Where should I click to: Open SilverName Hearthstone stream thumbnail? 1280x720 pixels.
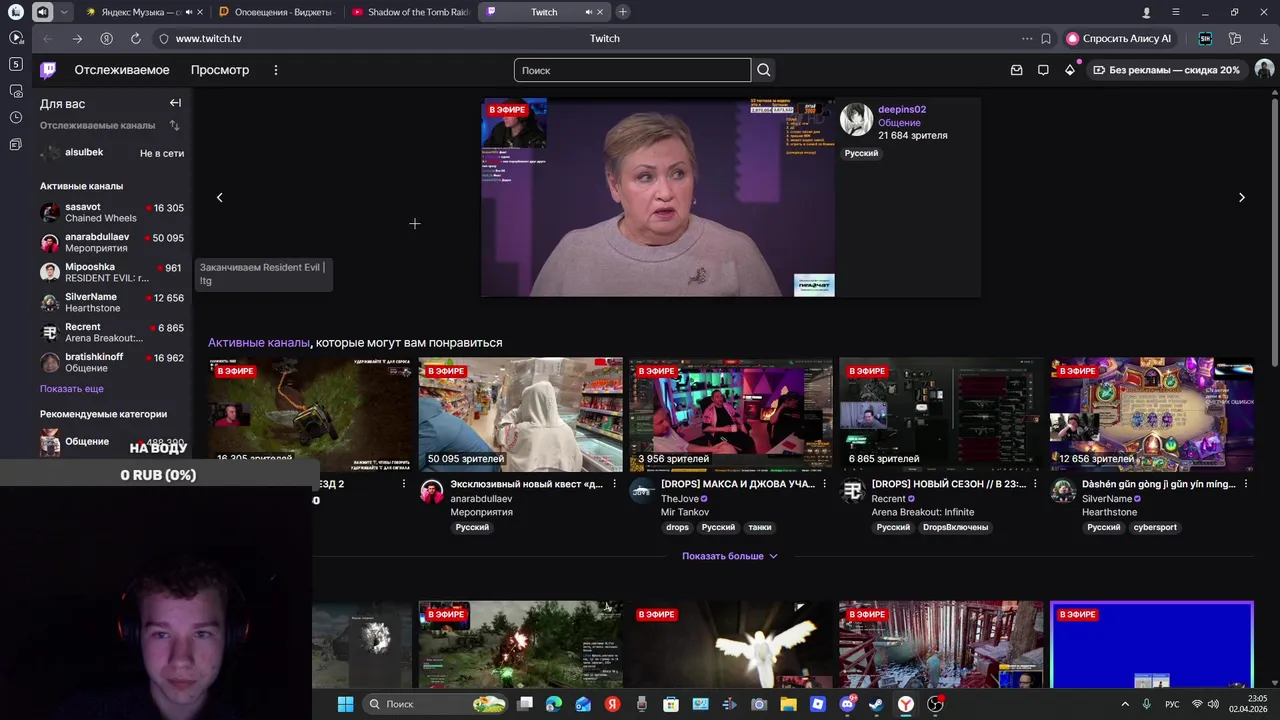click(x=1152, y=414)
